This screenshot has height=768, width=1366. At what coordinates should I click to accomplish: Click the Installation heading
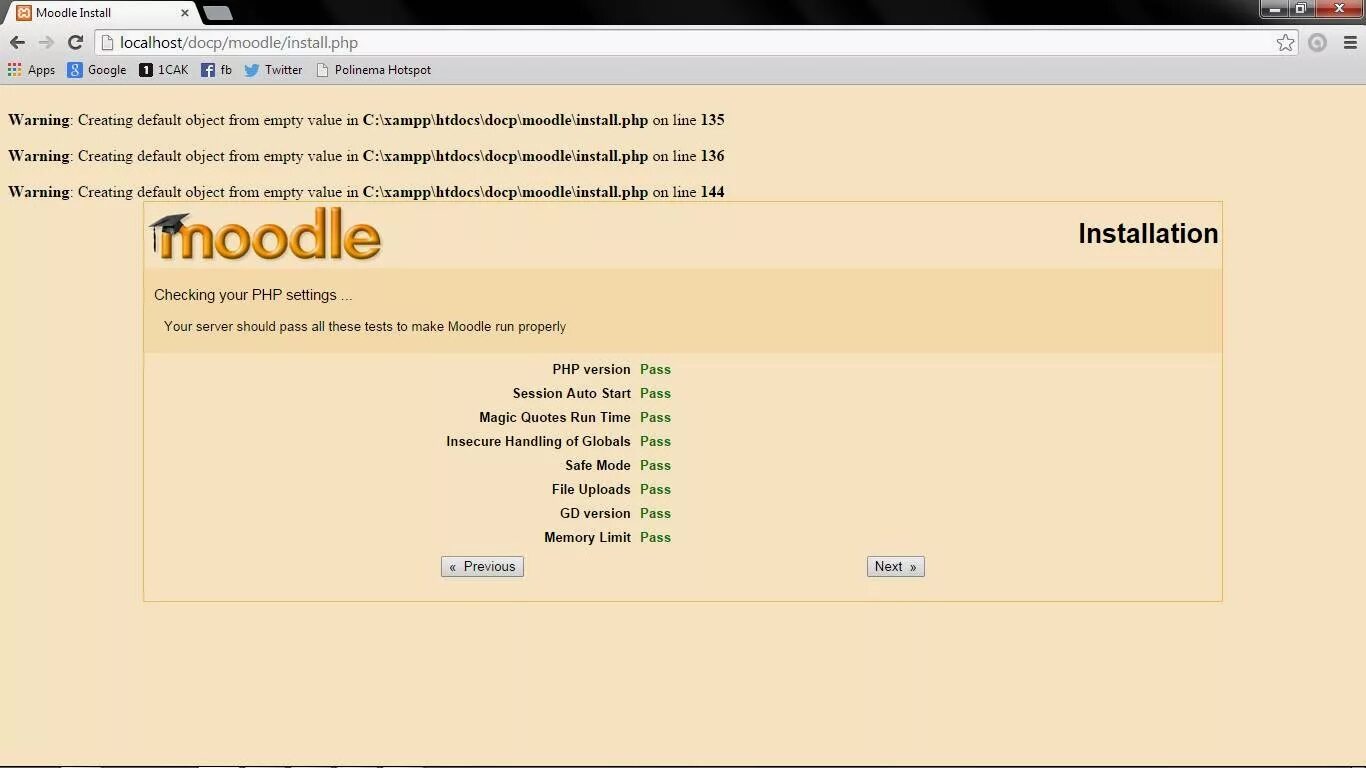point(1148,233)
